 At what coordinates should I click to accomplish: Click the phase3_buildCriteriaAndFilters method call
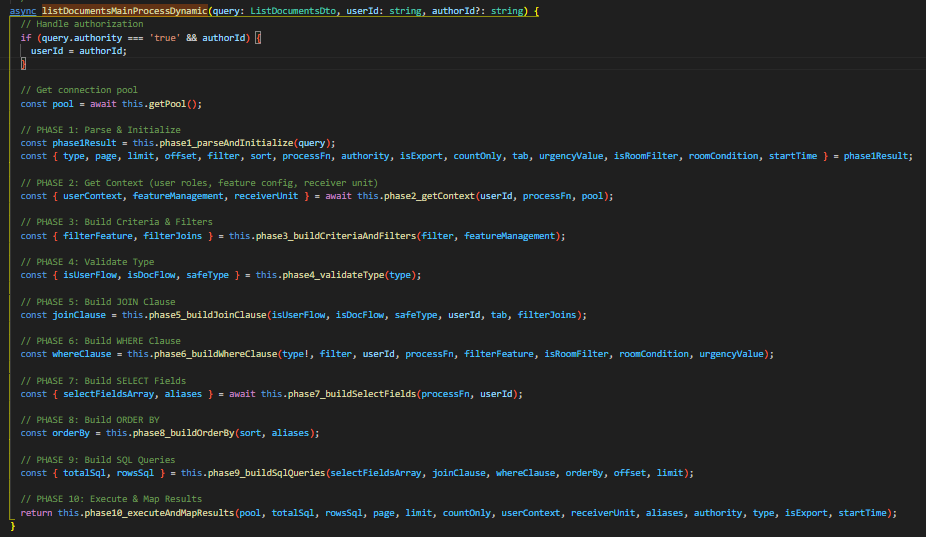click(319, 235)
